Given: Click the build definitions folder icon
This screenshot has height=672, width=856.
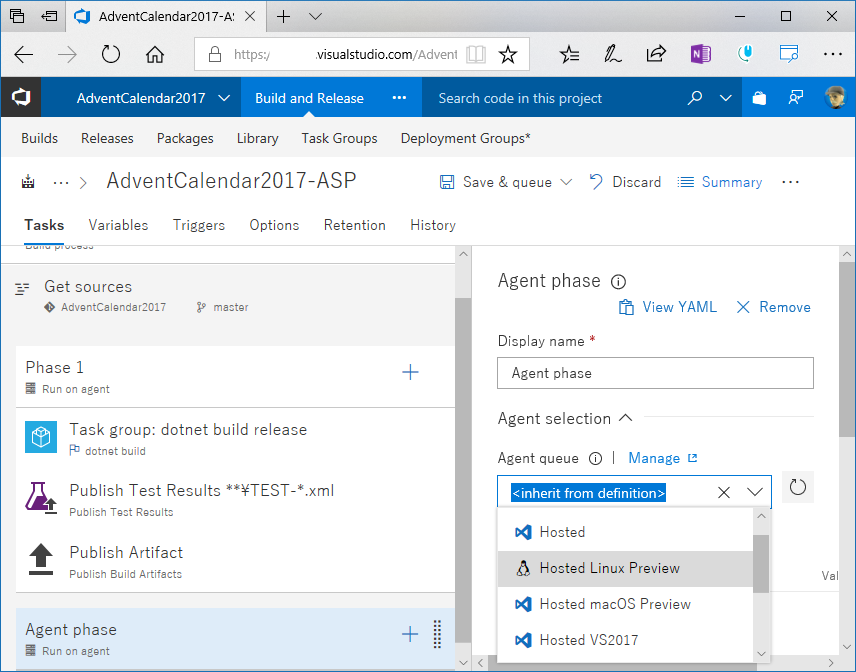Looking at the screenshot, I should (28, 182).
